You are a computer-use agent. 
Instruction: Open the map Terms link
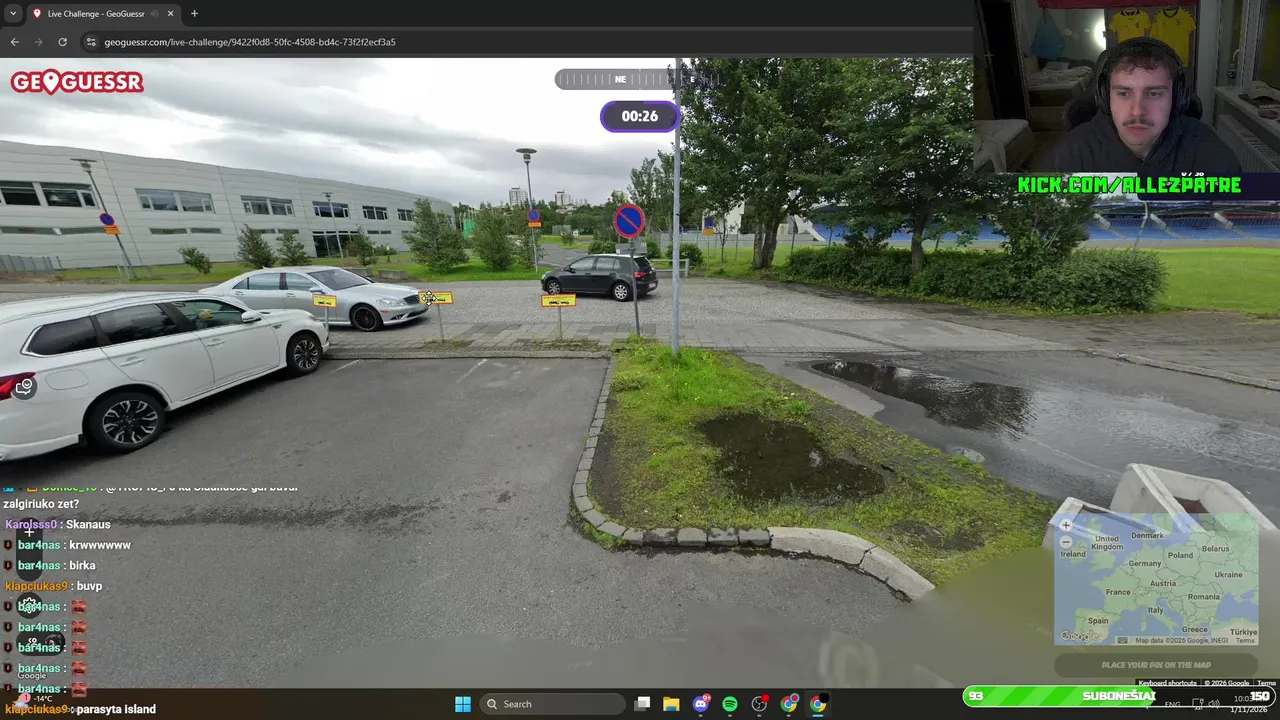(x=1245, y=640)
